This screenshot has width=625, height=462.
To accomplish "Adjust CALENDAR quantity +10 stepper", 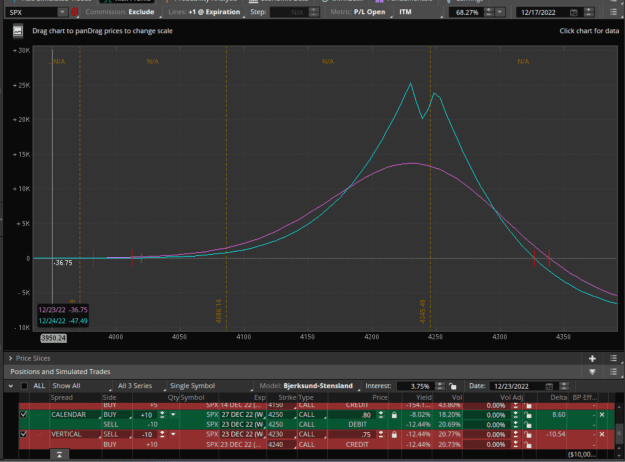I will point(162,415).
